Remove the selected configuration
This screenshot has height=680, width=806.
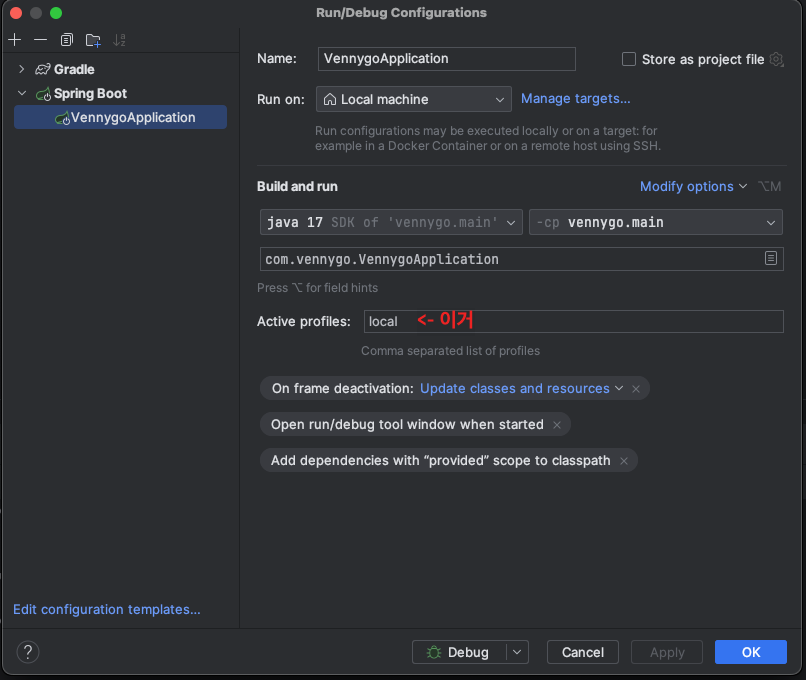click(x=40, y=40)
